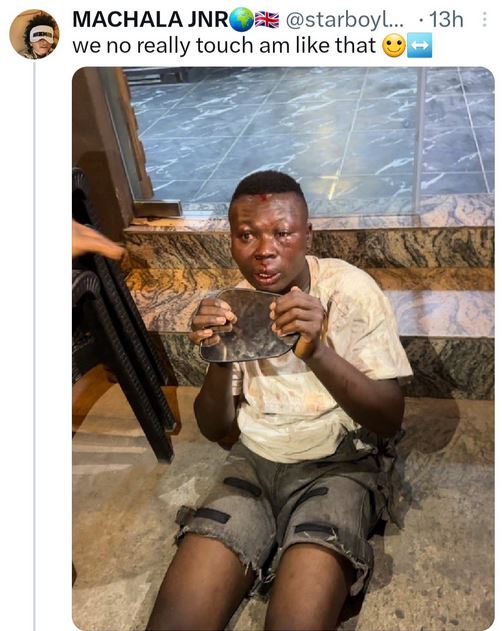502x631 pixels.
Task: Select the smiley face emoji in the tweet
Action: tap(393, 45)
